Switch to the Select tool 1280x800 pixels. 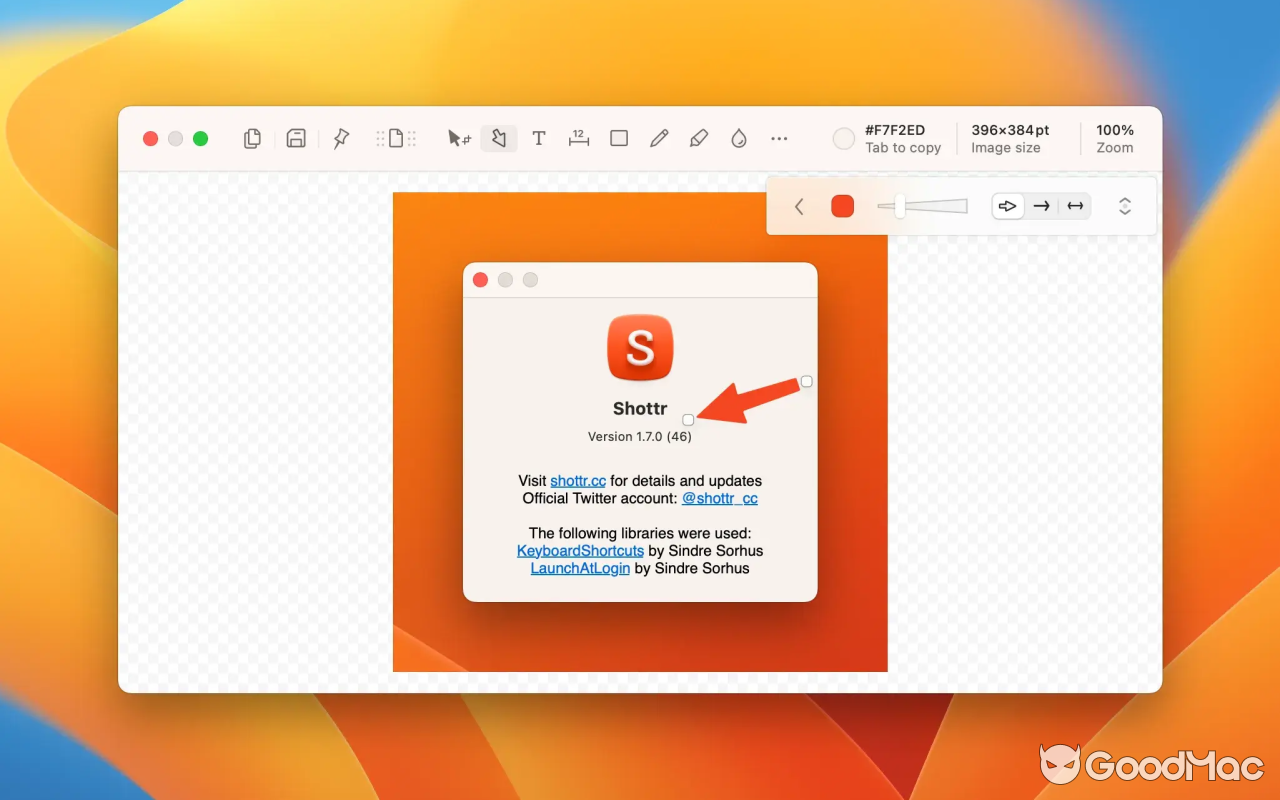pos(458,138)
